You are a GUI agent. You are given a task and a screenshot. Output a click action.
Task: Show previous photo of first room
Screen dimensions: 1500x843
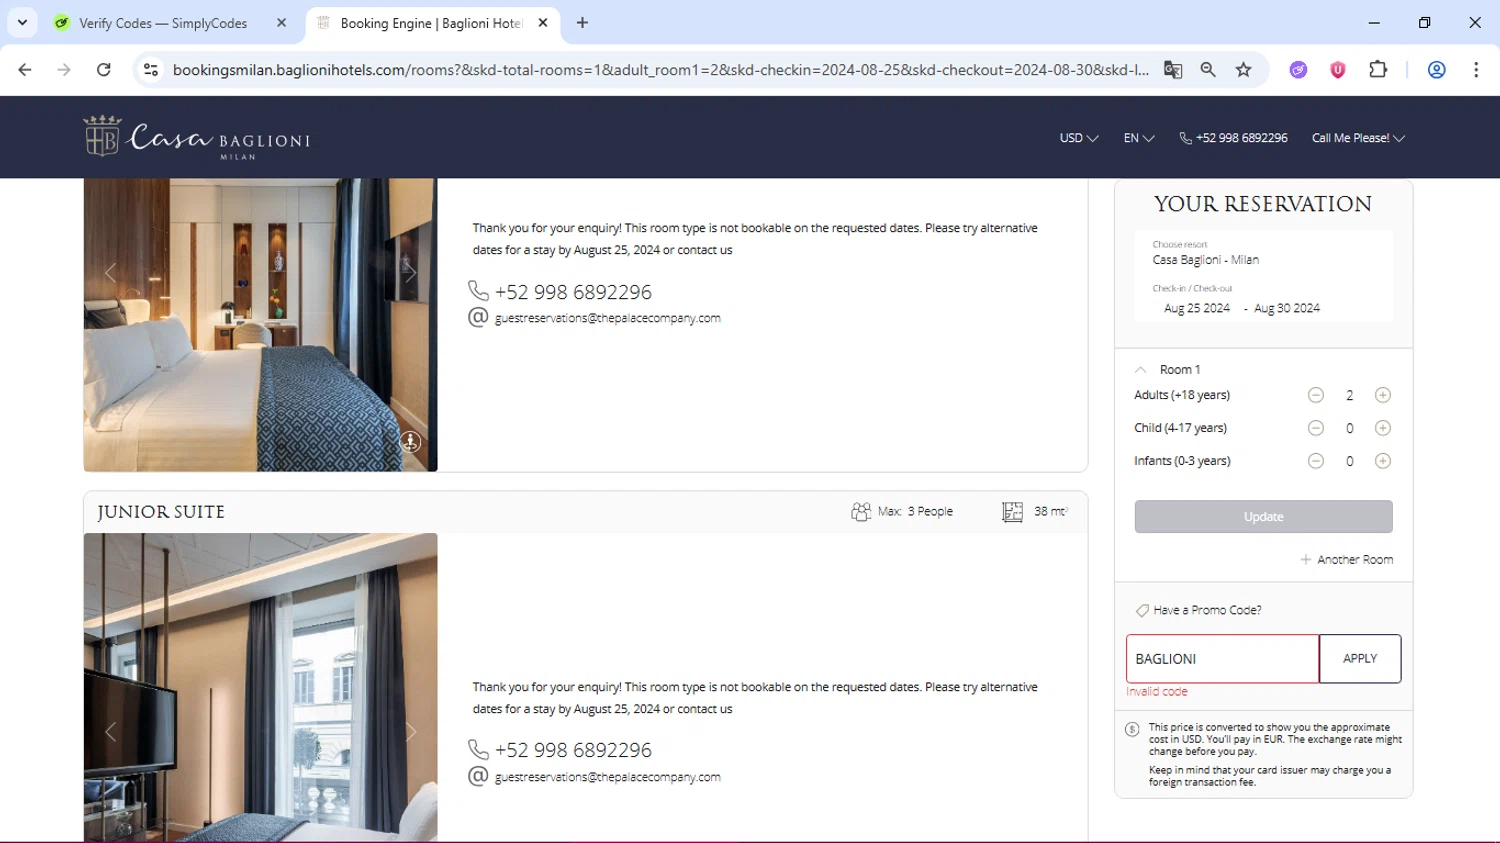coord(110,272)
